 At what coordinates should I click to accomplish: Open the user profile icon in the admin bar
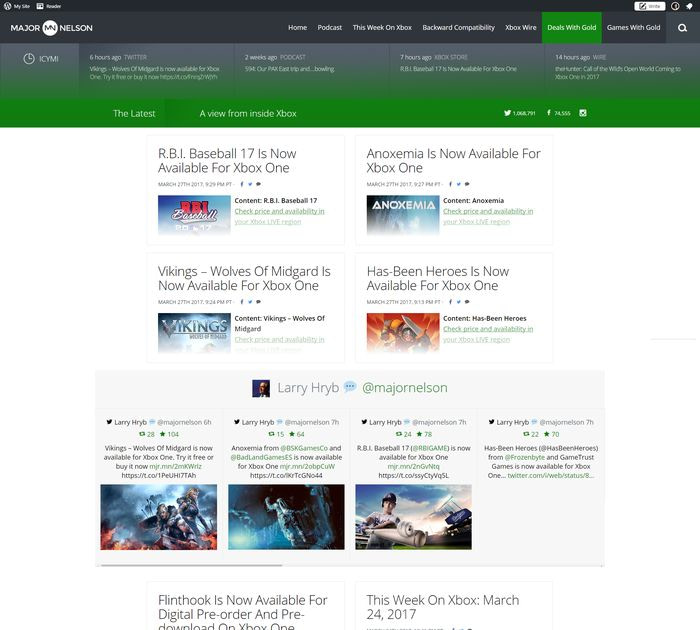pos(675,6)
